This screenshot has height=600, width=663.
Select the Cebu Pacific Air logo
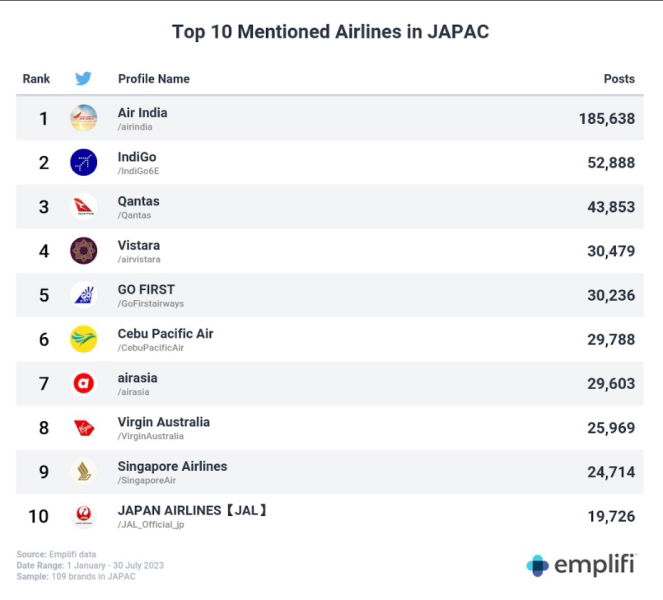click(x=84, y=339)
